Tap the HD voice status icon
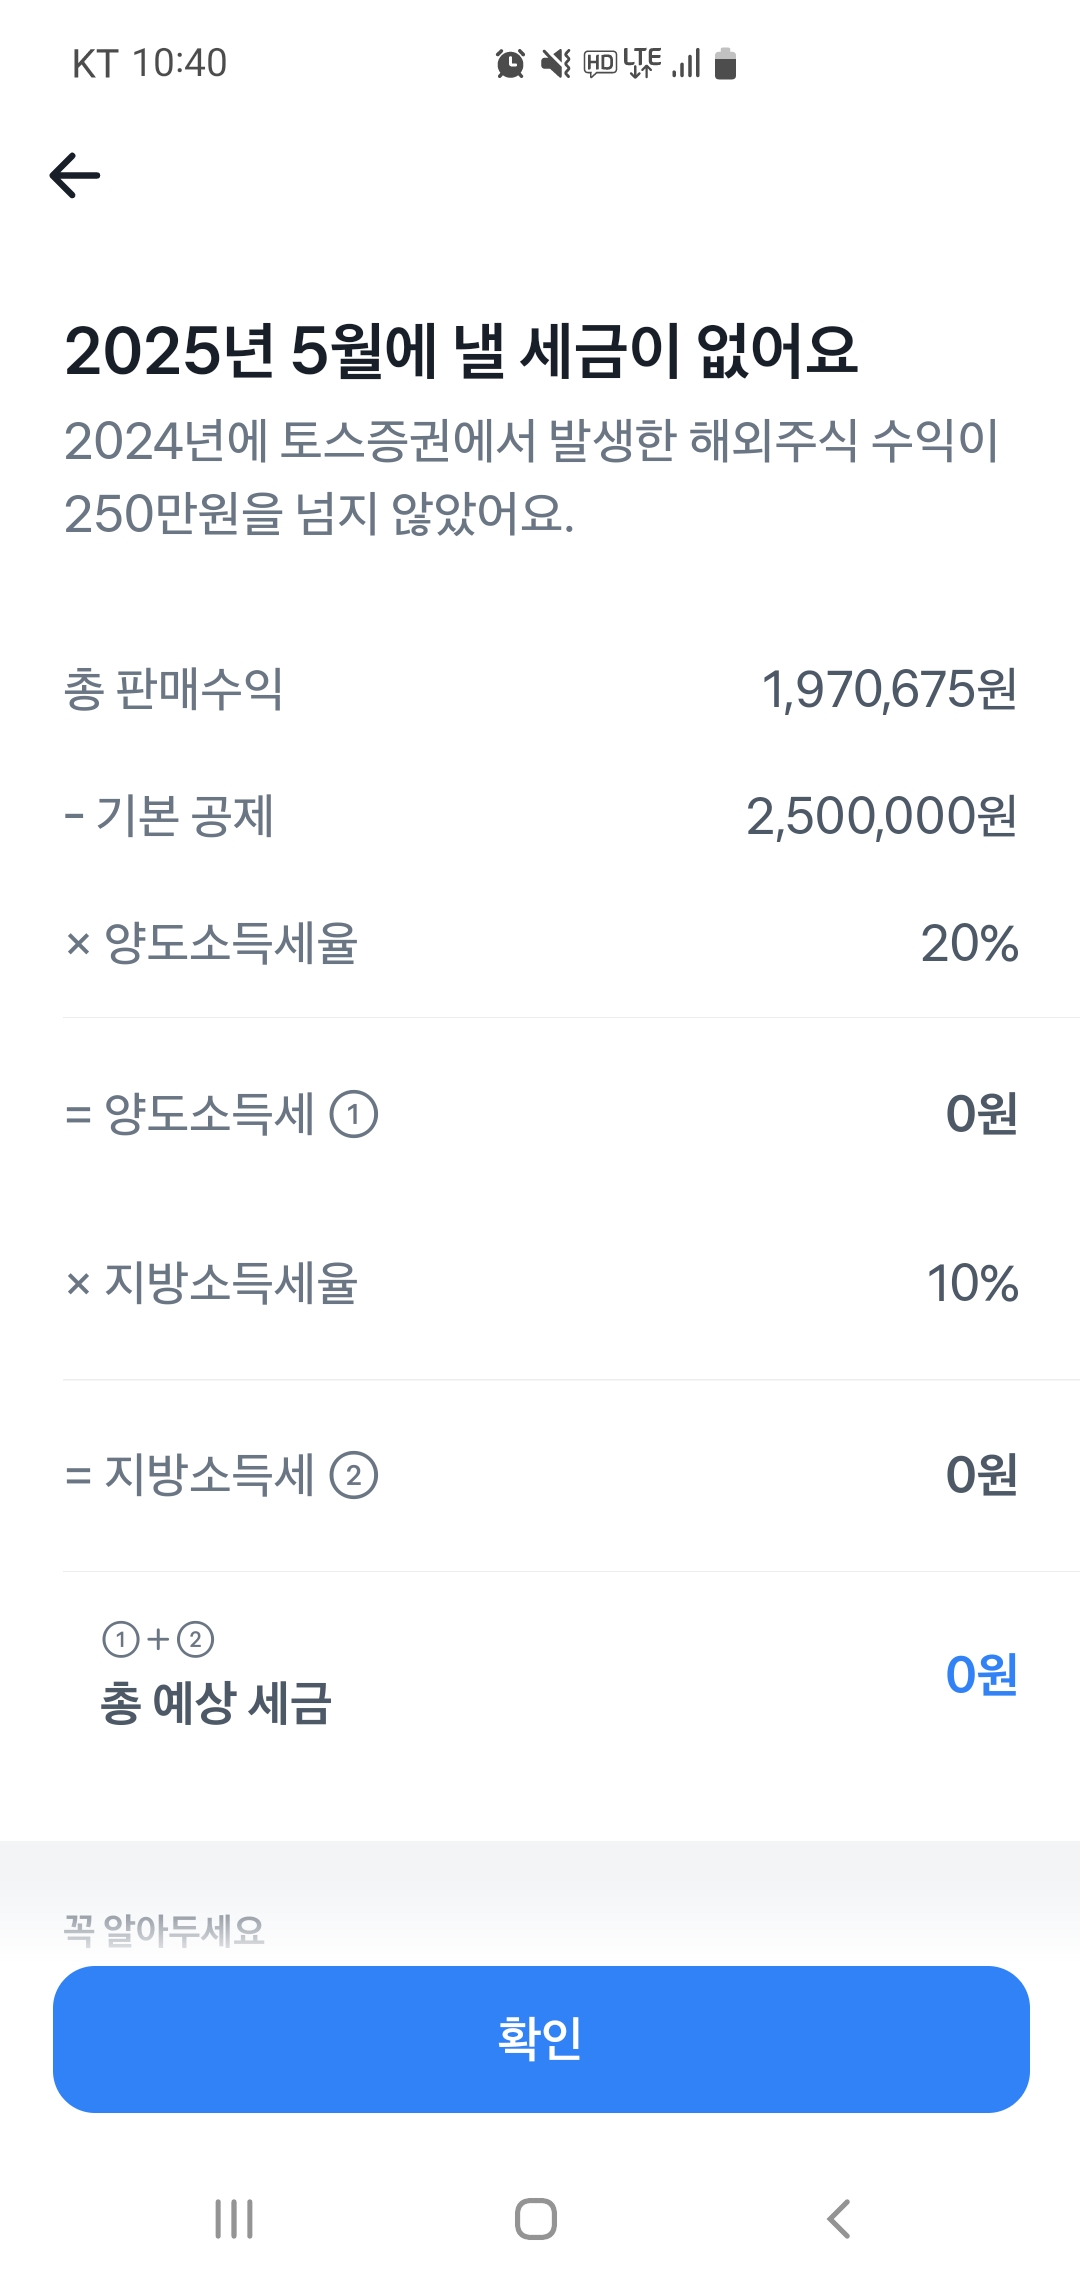Image resolution: width=1080 pixels, height=2280 pixels. [600, 64]
